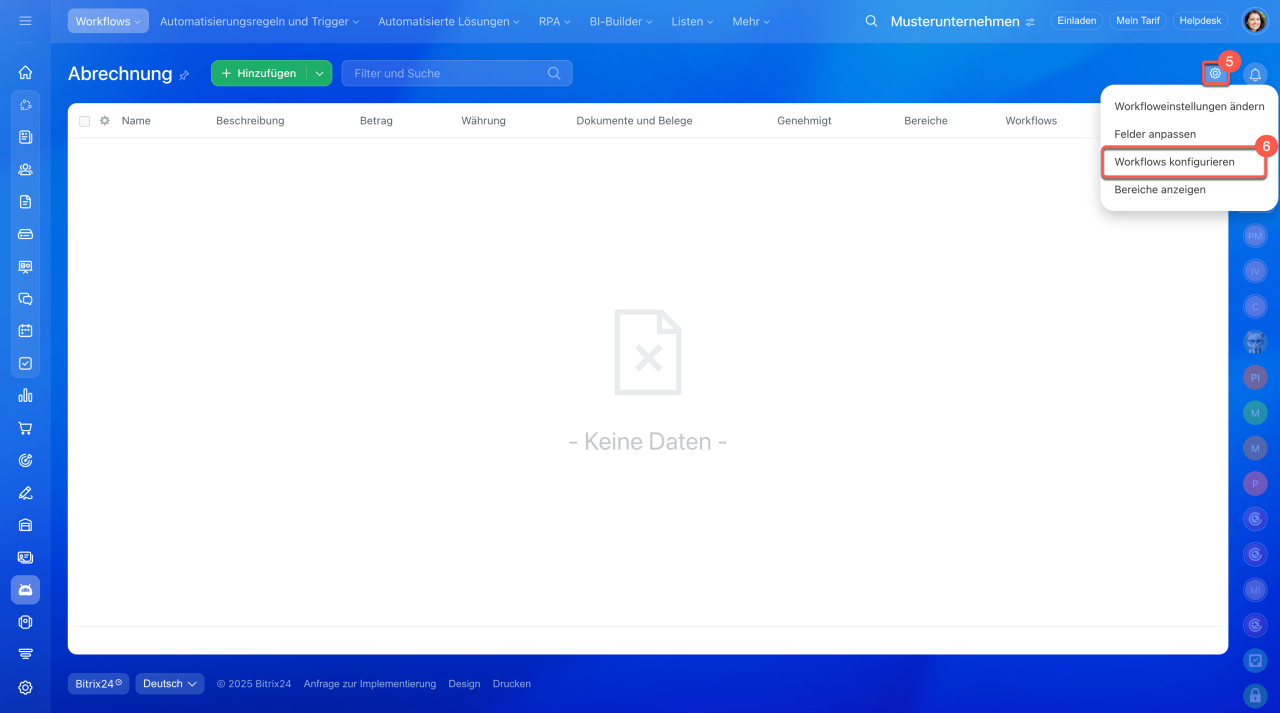Click the Beschreibung column header
1280x713 pixels.
[250, 121]
